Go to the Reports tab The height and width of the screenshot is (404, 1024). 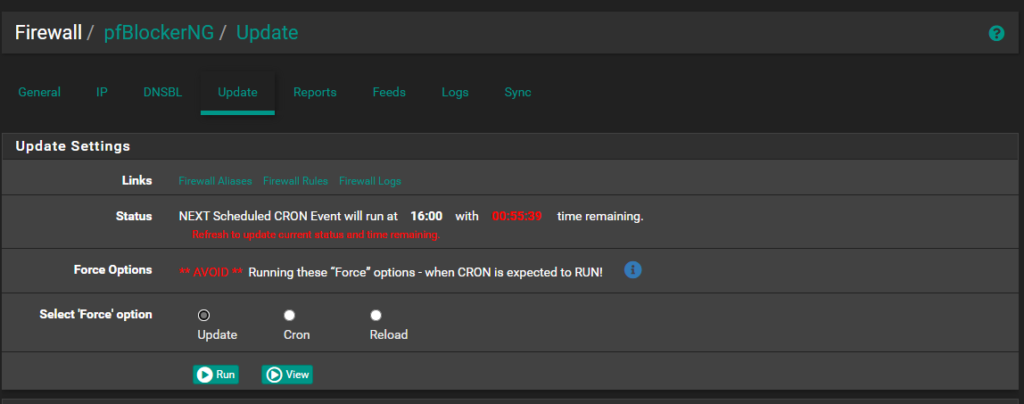coord(315,92)
